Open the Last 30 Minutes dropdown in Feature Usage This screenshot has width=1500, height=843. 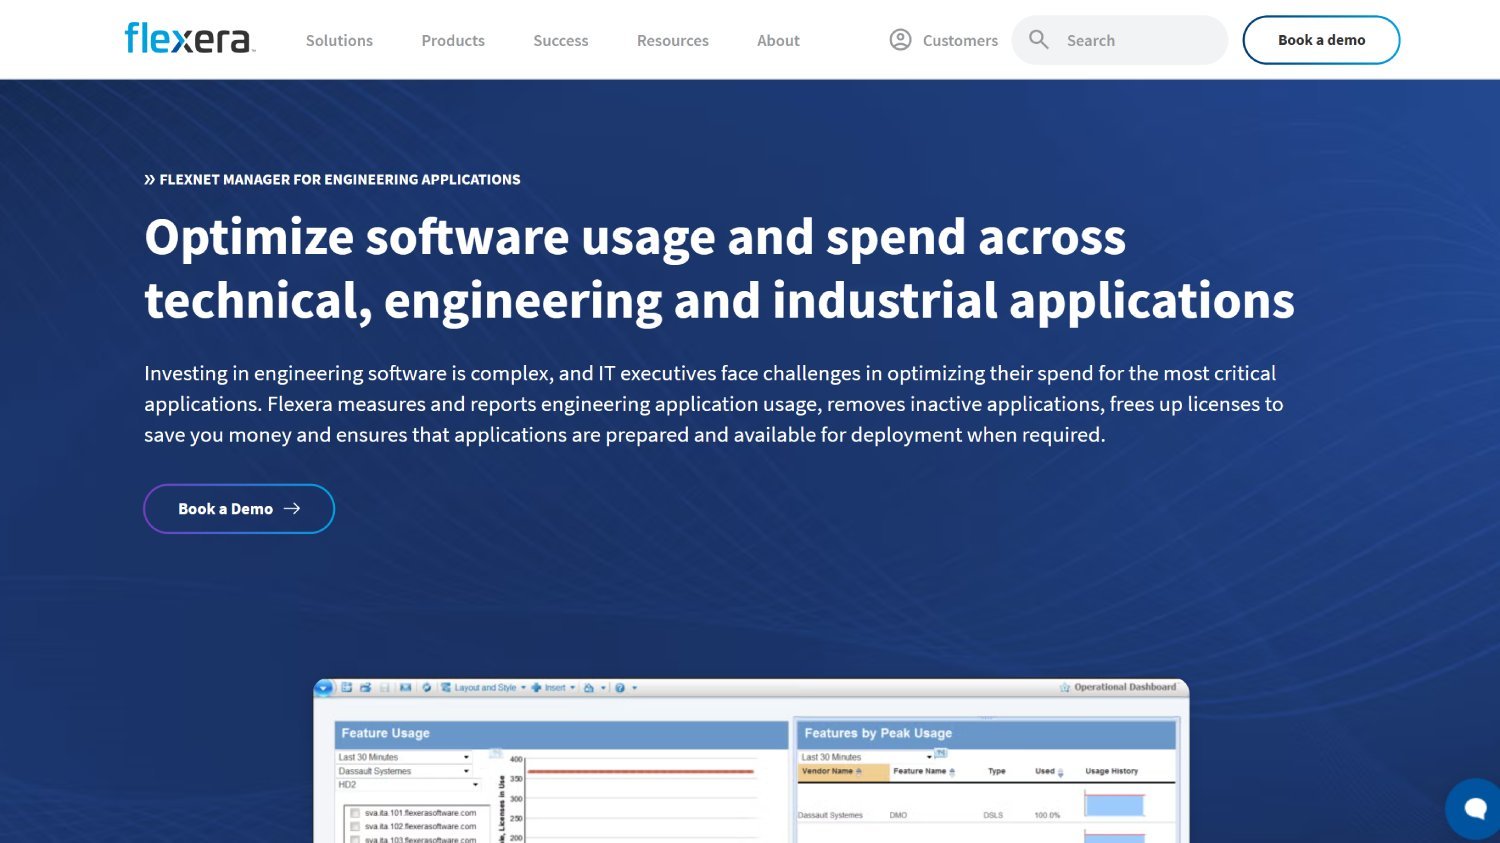pyautogui.click(x=466, y=757)
